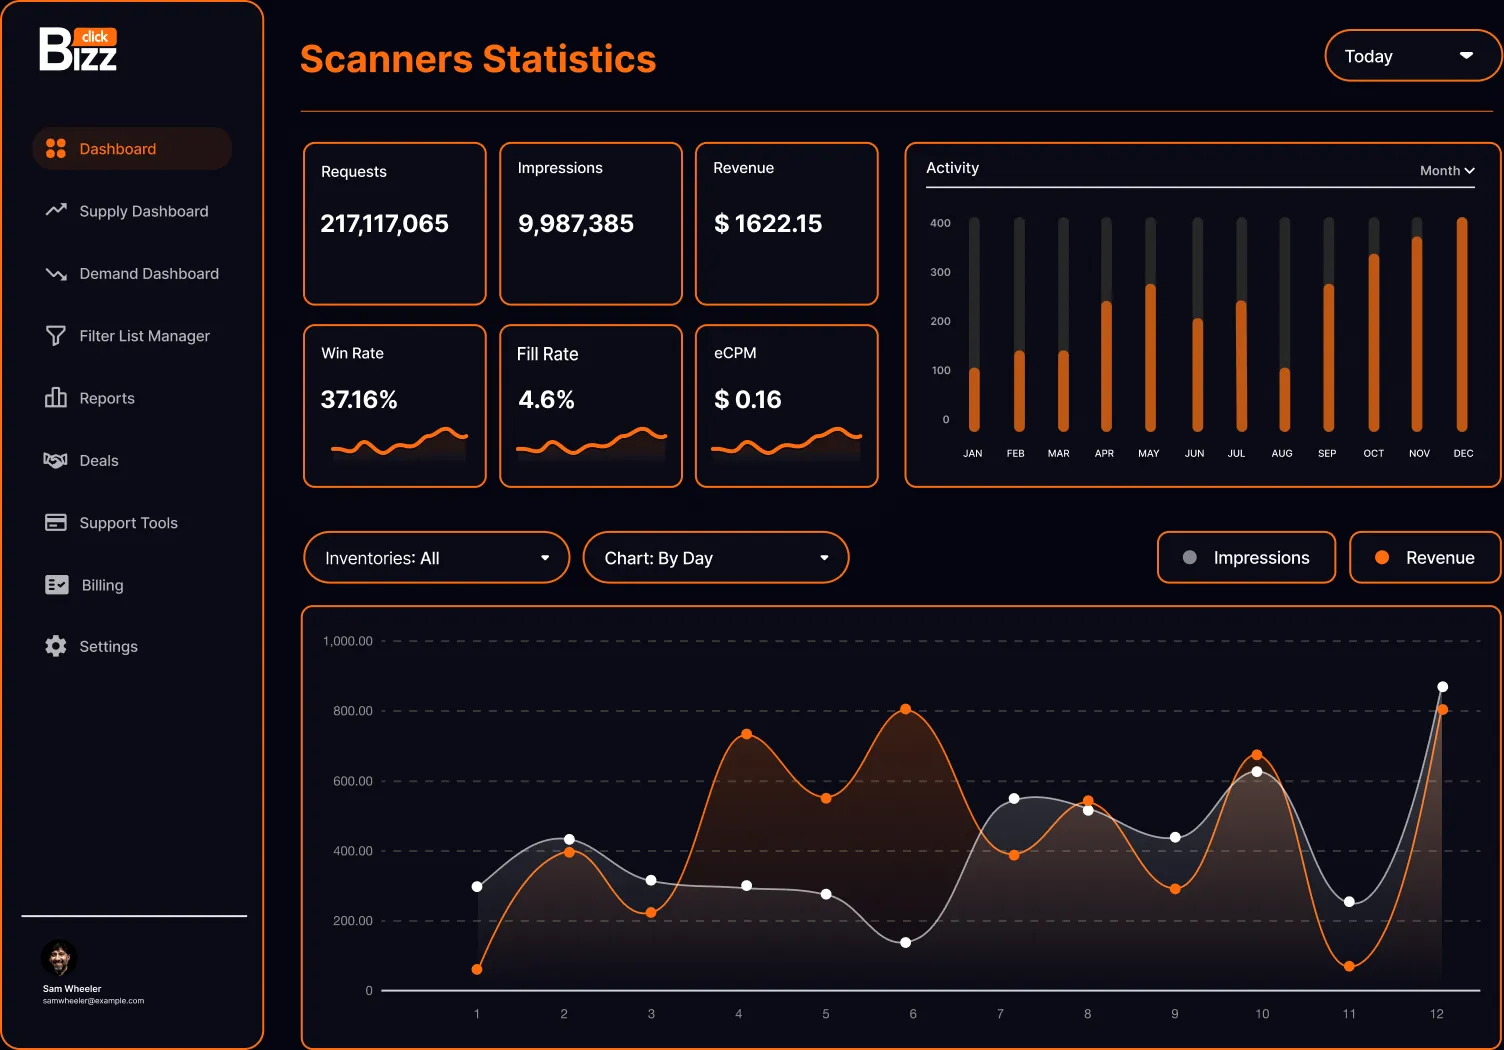Click the Filter List Manager funnel icon

coord(56,336)
